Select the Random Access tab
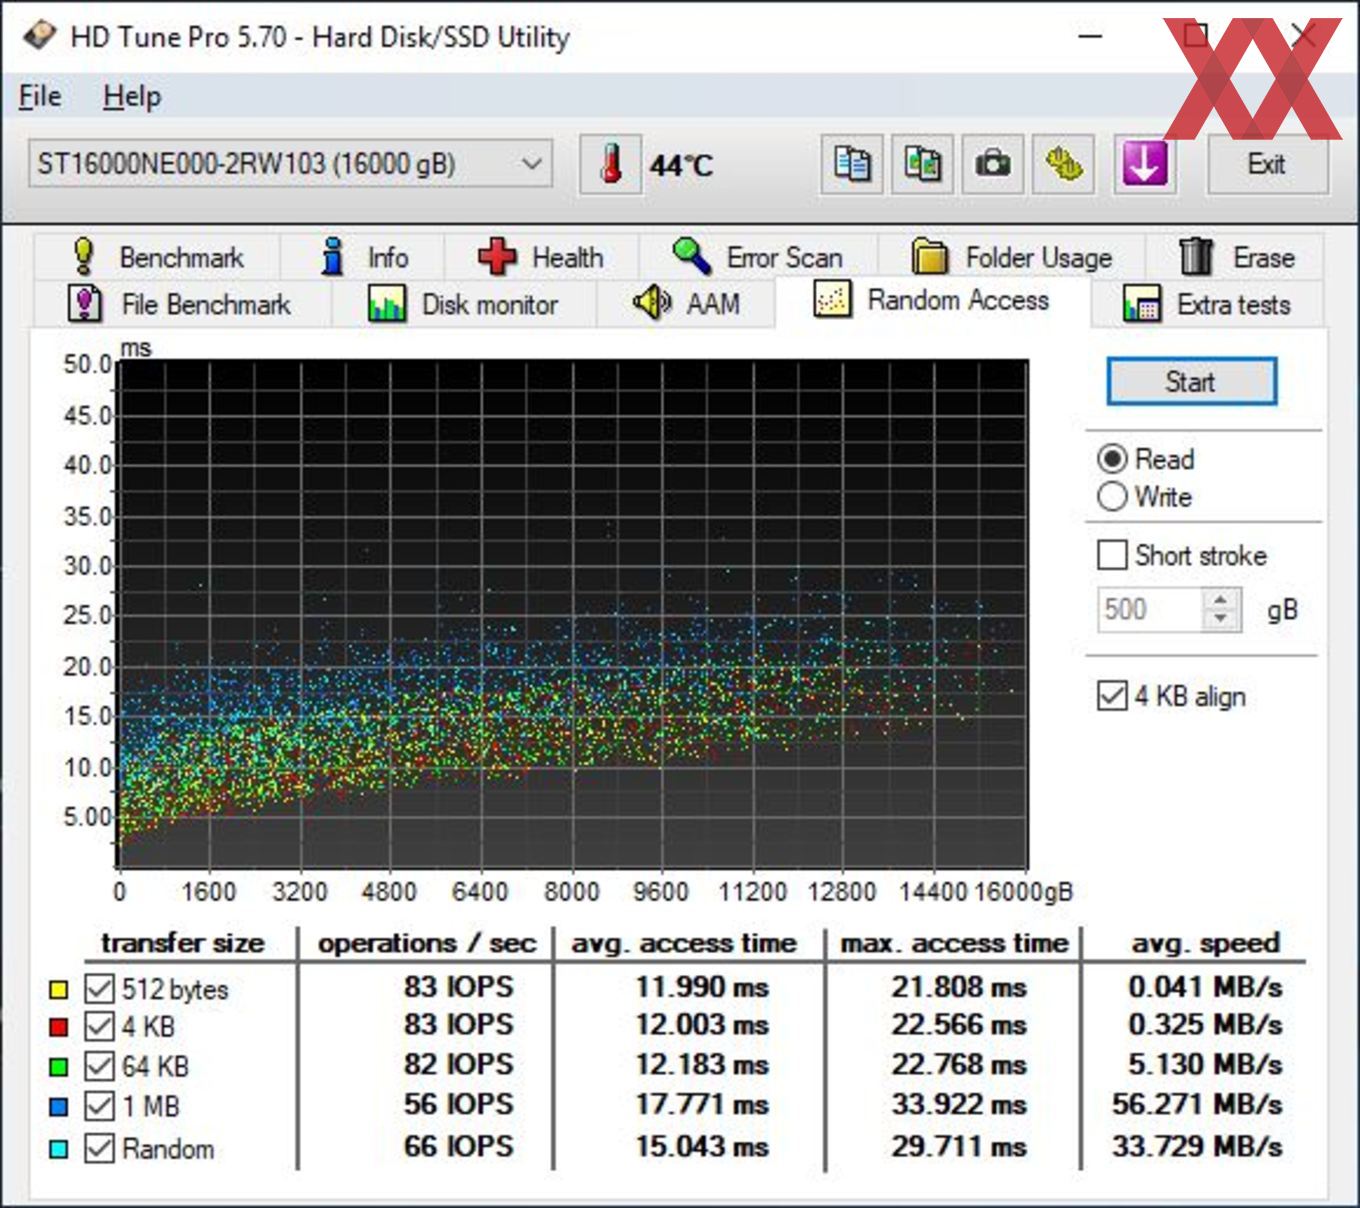The image size is (1360, 1208). 932,300
